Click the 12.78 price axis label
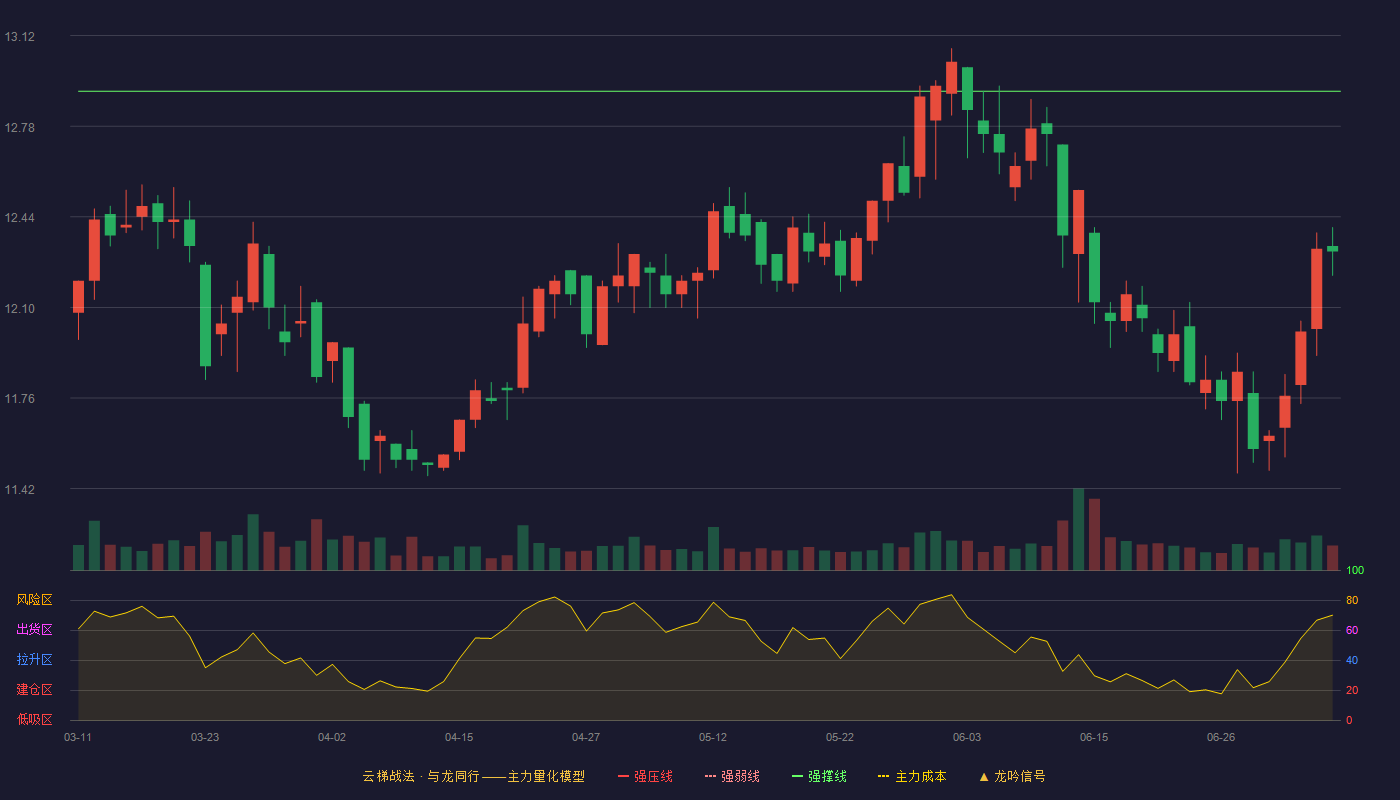This screenshot has width=1400, height=800. (20, 127)
